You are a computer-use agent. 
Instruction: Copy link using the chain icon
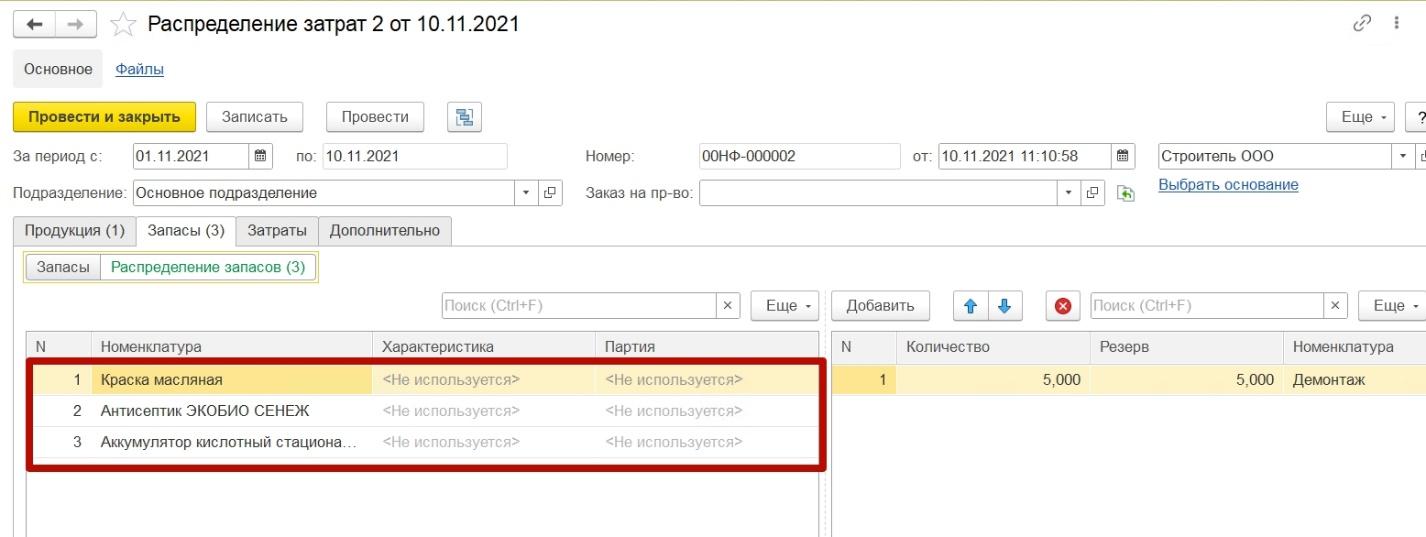(1361, 23)
